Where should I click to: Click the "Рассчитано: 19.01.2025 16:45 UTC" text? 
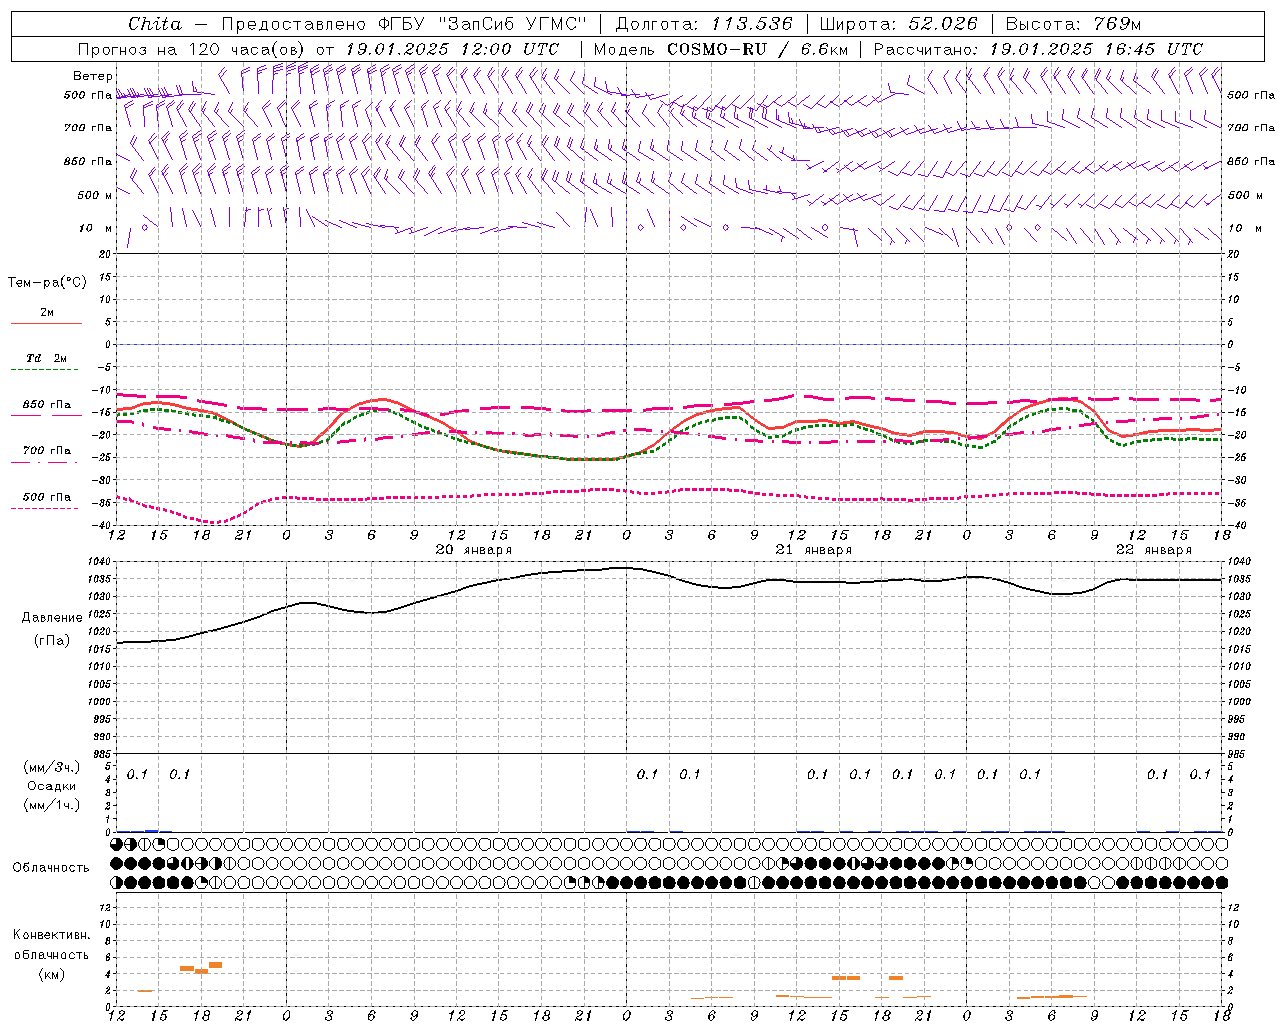point(1038,49)
